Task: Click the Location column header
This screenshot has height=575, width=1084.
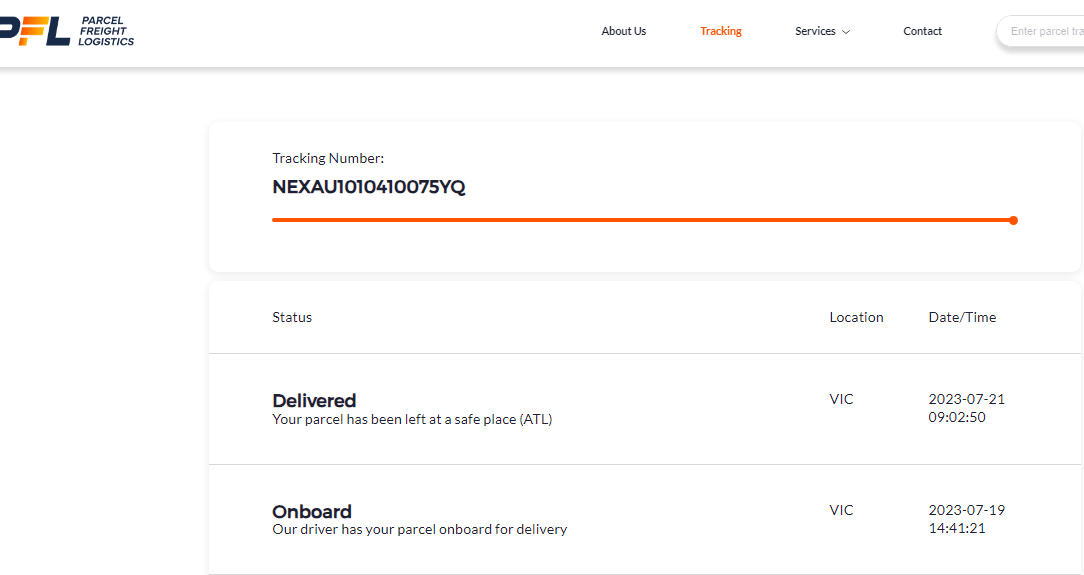Action: pos(856,317)
